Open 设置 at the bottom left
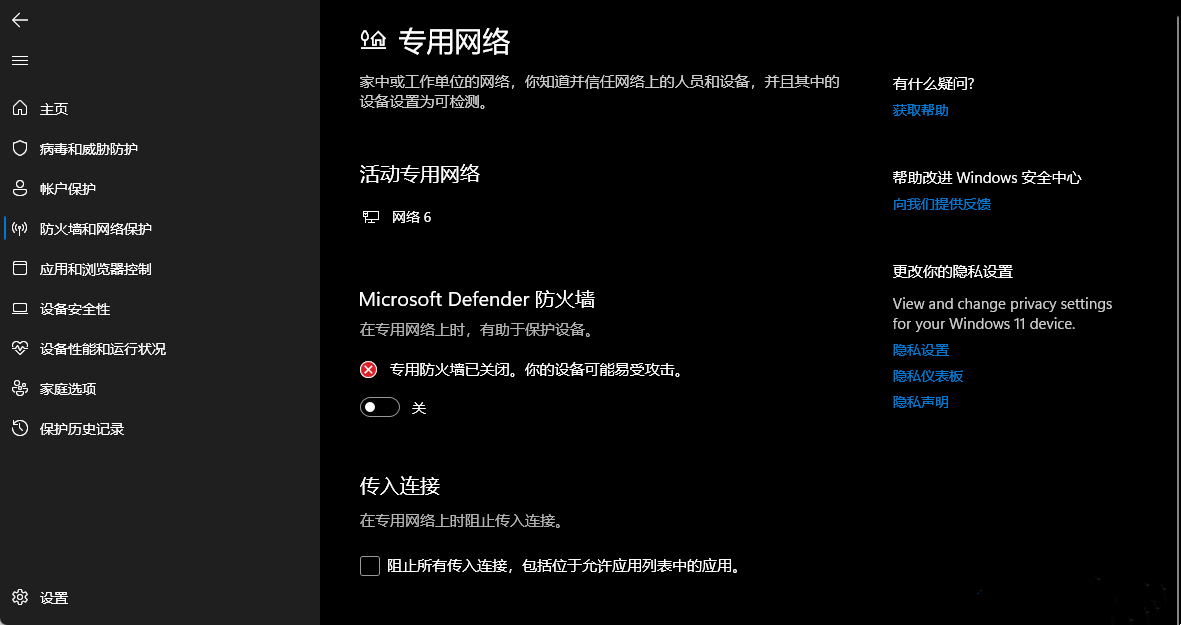1181x625 pixels. click(x=53, y=597)
